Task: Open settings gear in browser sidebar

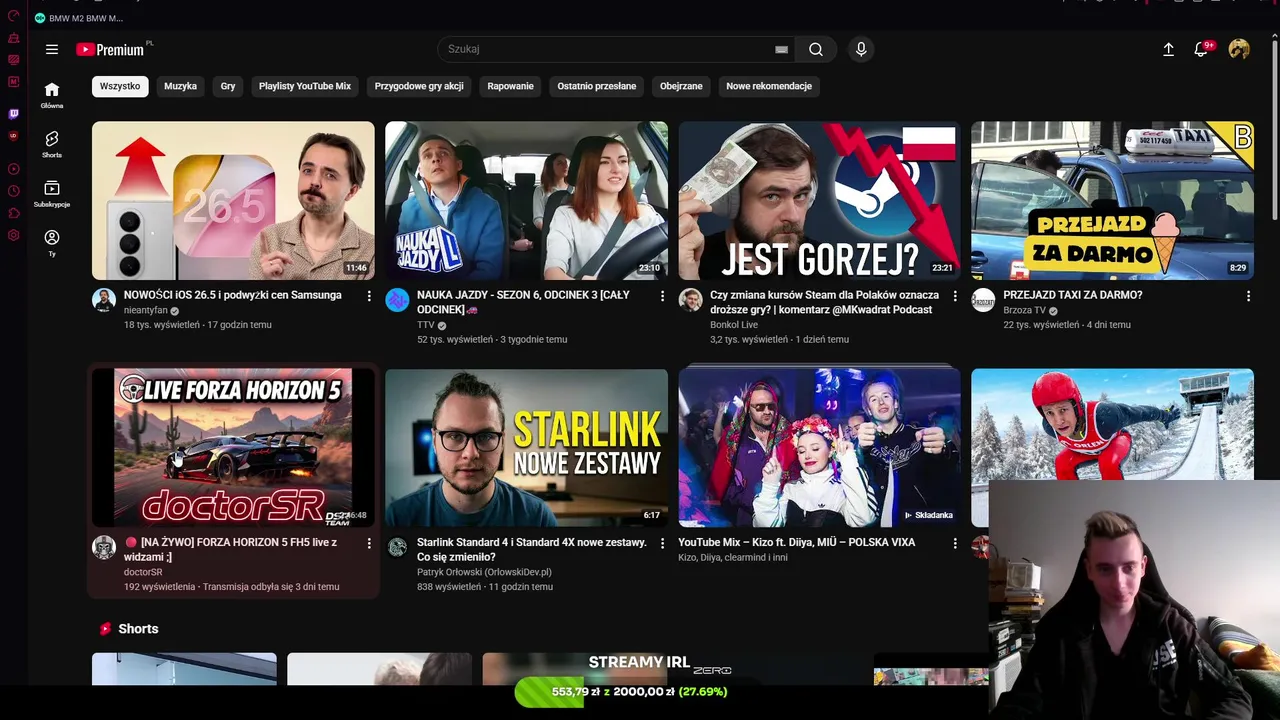Action: (x=14, y=235)
